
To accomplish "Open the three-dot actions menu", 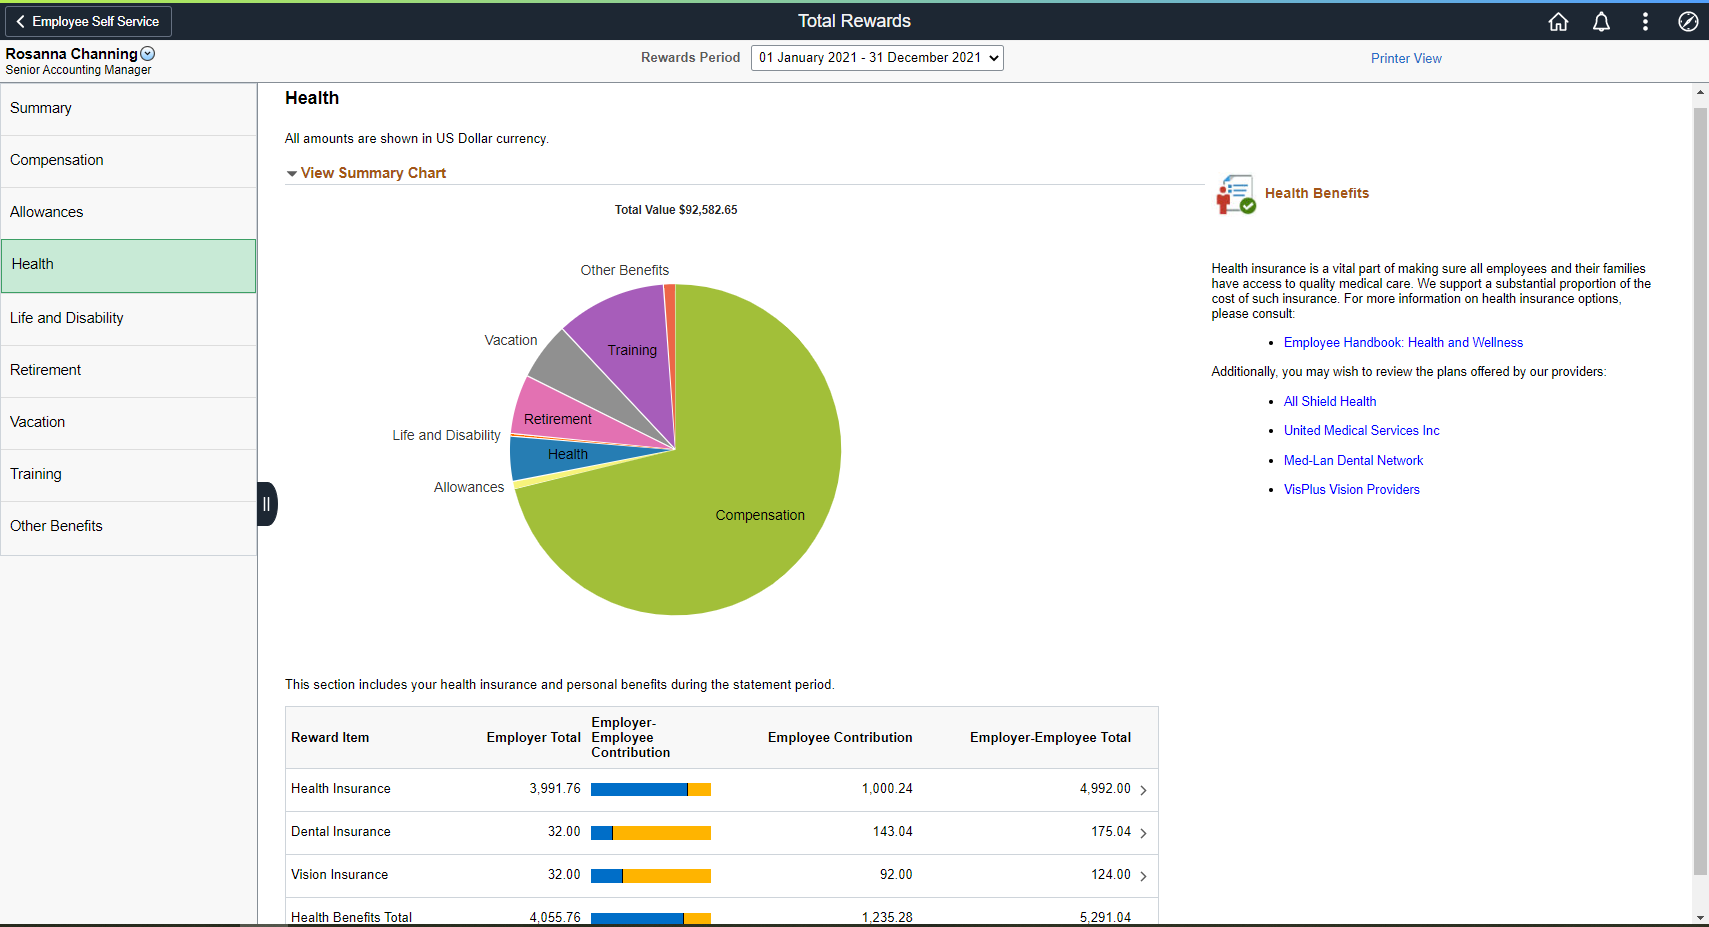I will [x=1645, y=22].
